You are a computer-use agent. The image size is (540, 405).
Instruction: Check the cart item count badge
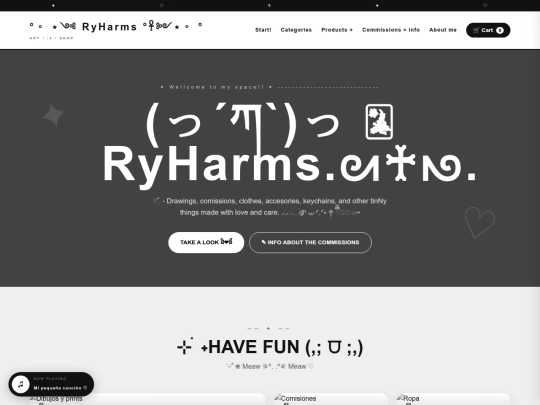(x=500, y=30)
